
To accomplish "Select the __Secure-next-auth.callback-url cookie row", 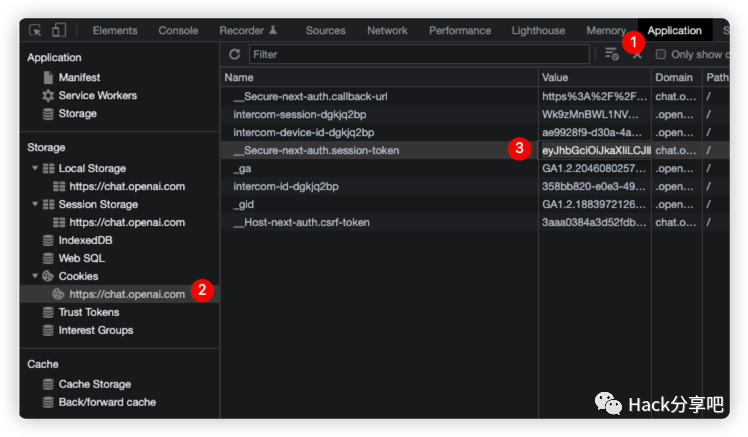I will click(475, 96).
